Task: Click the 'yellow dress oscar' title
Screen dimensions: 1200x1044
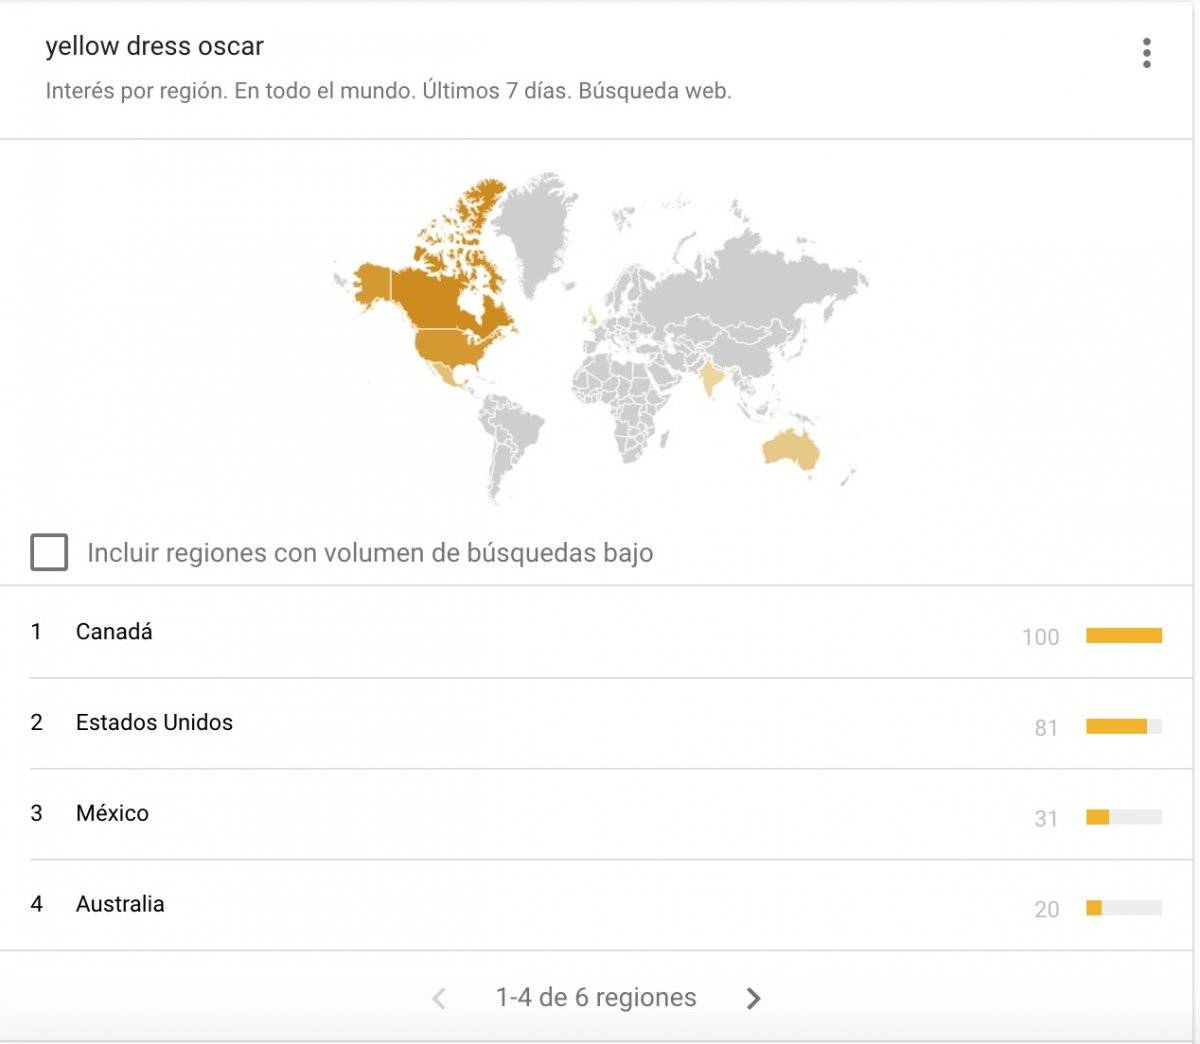Action: coord(154,46)
